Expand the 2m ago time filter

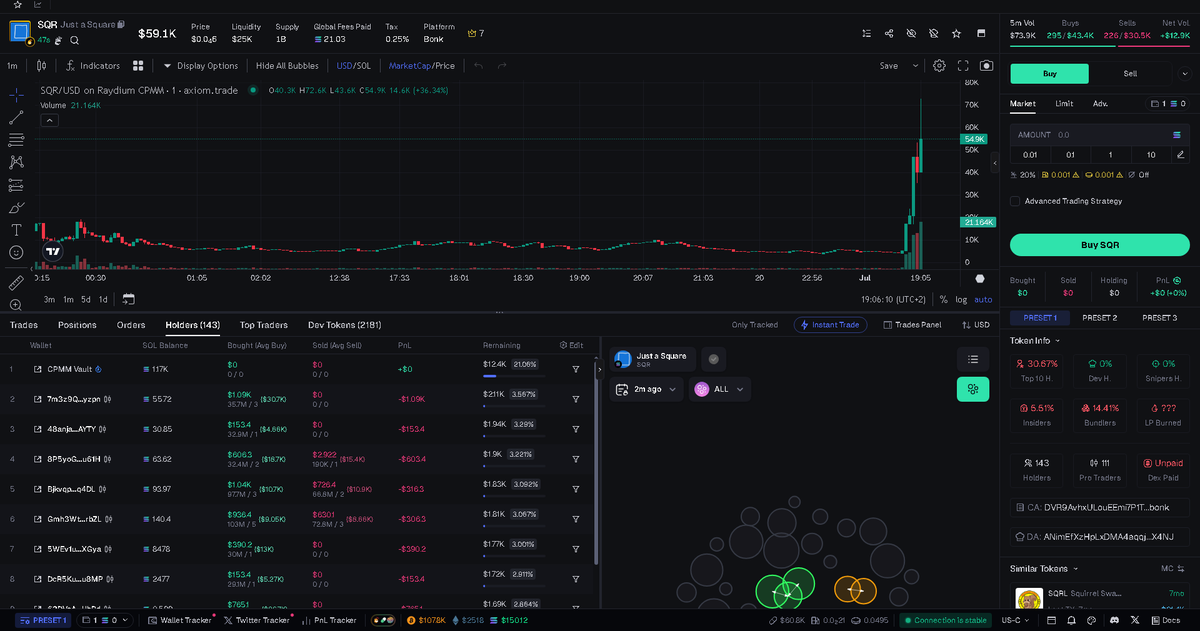pos(647,389)
